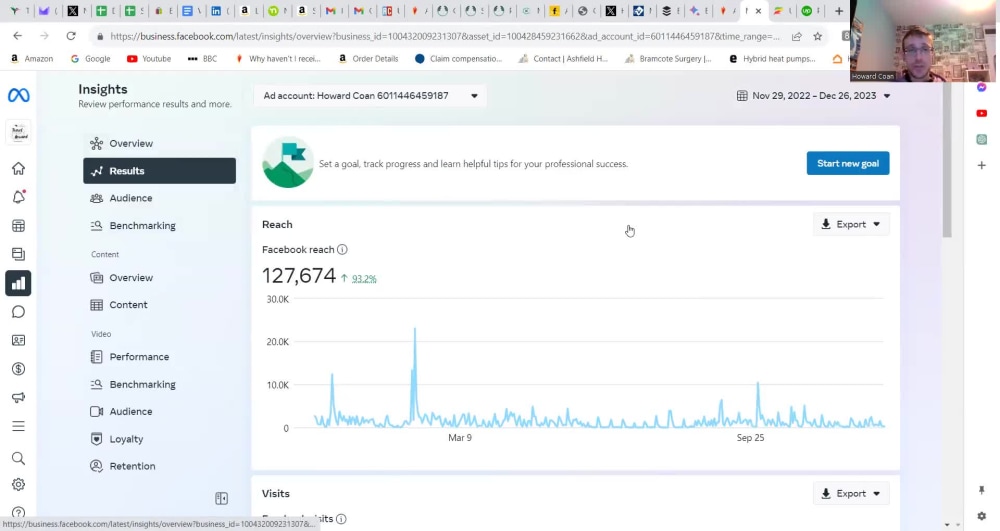The image size is (1000, 531).
Task: Open the Planner grid icon
Action: [x=18, y=226]
